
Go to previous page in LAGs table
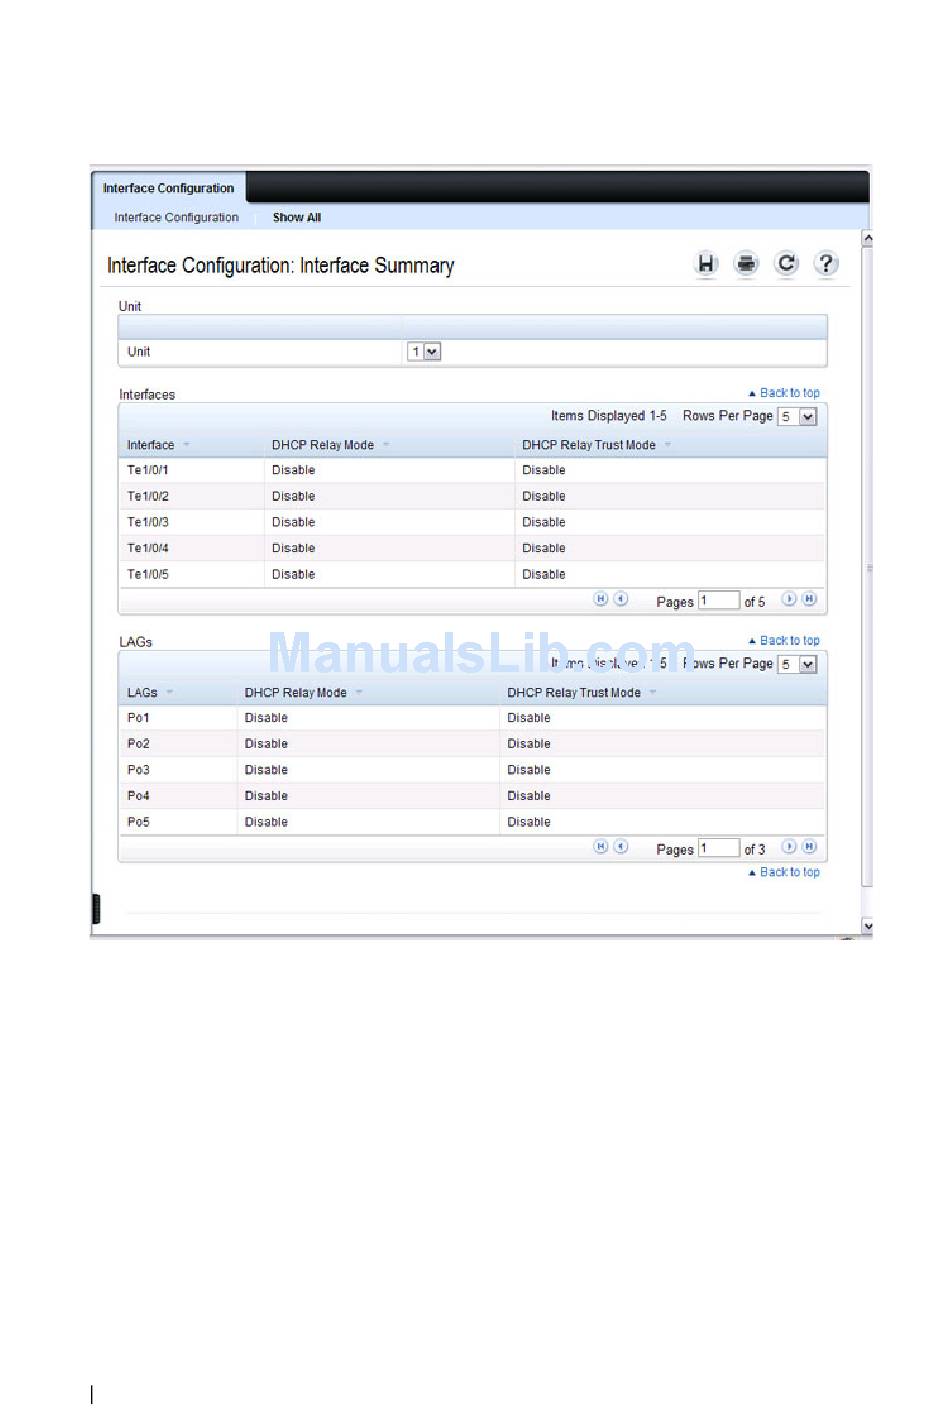tap(621, 847)
